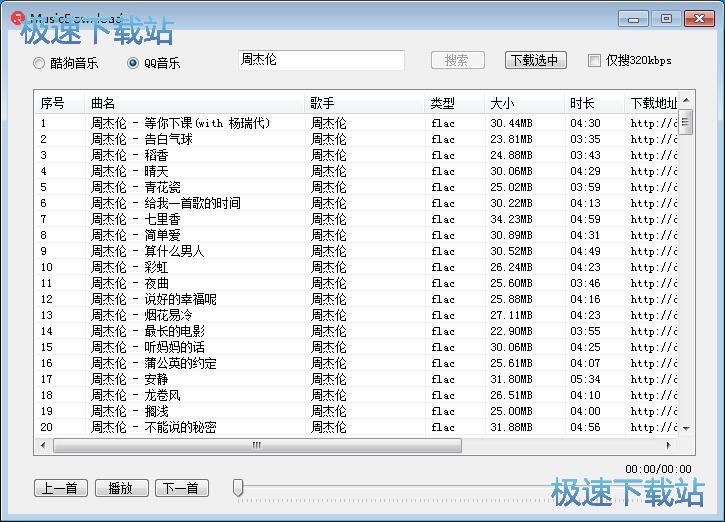Click the 下载选中 download button
725x522 pixels.
tap(535, 60)
